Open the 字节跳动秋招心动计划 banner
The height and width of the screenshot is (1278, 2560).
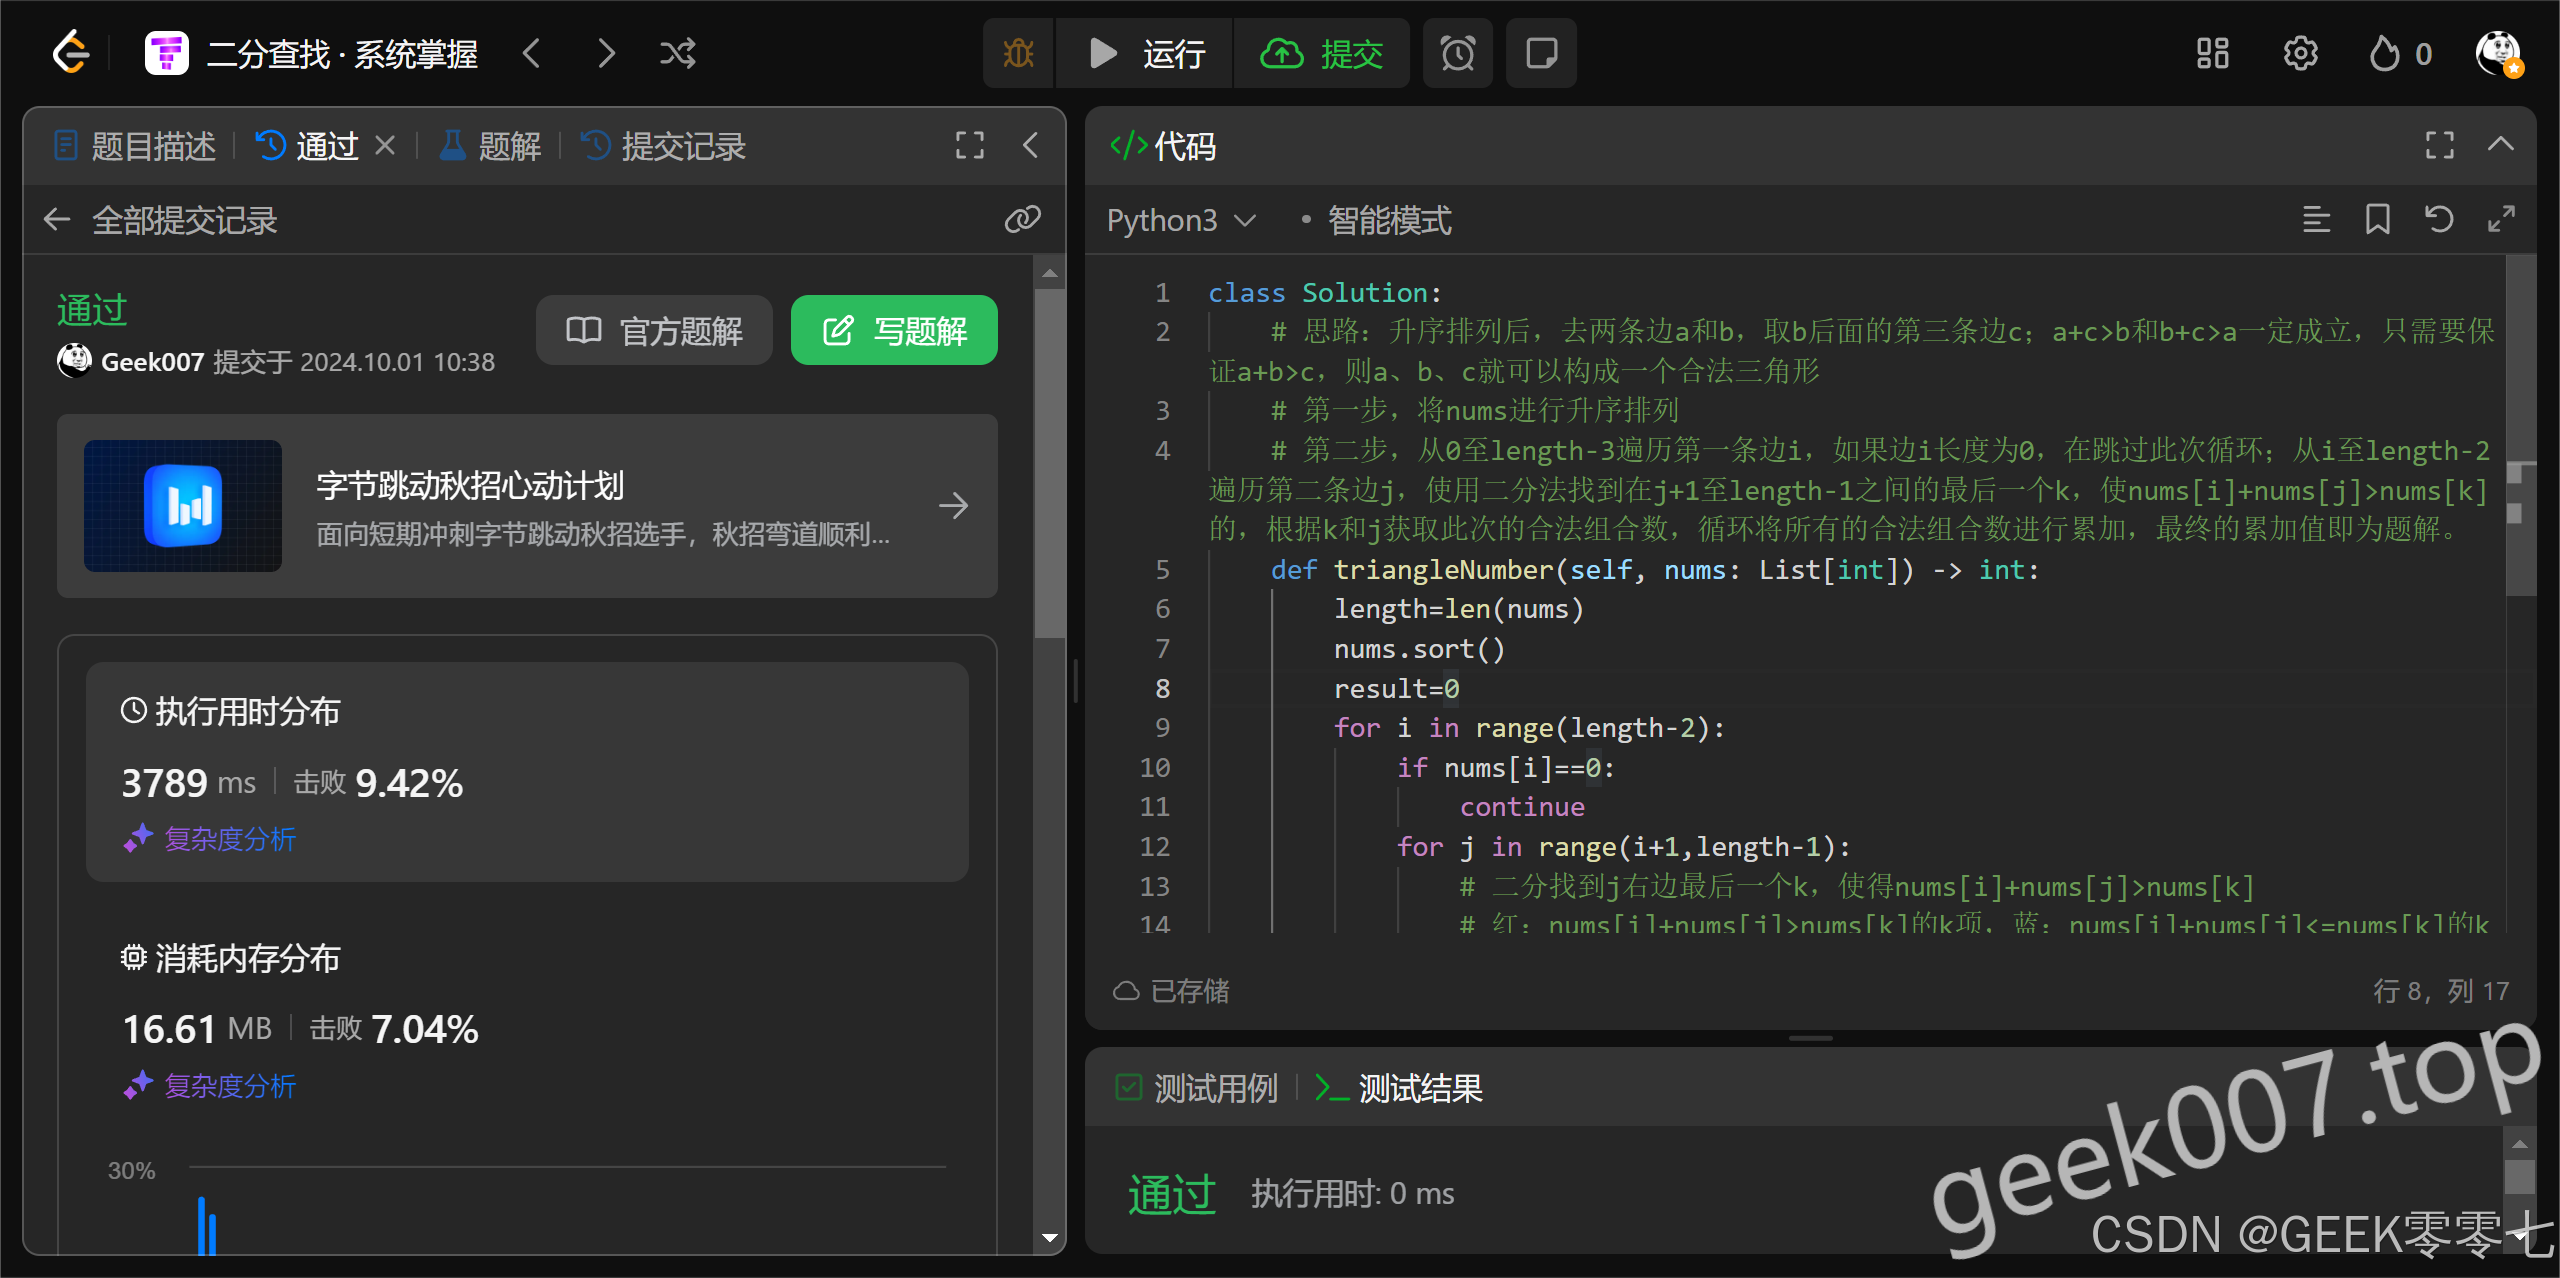pos(527,506)
